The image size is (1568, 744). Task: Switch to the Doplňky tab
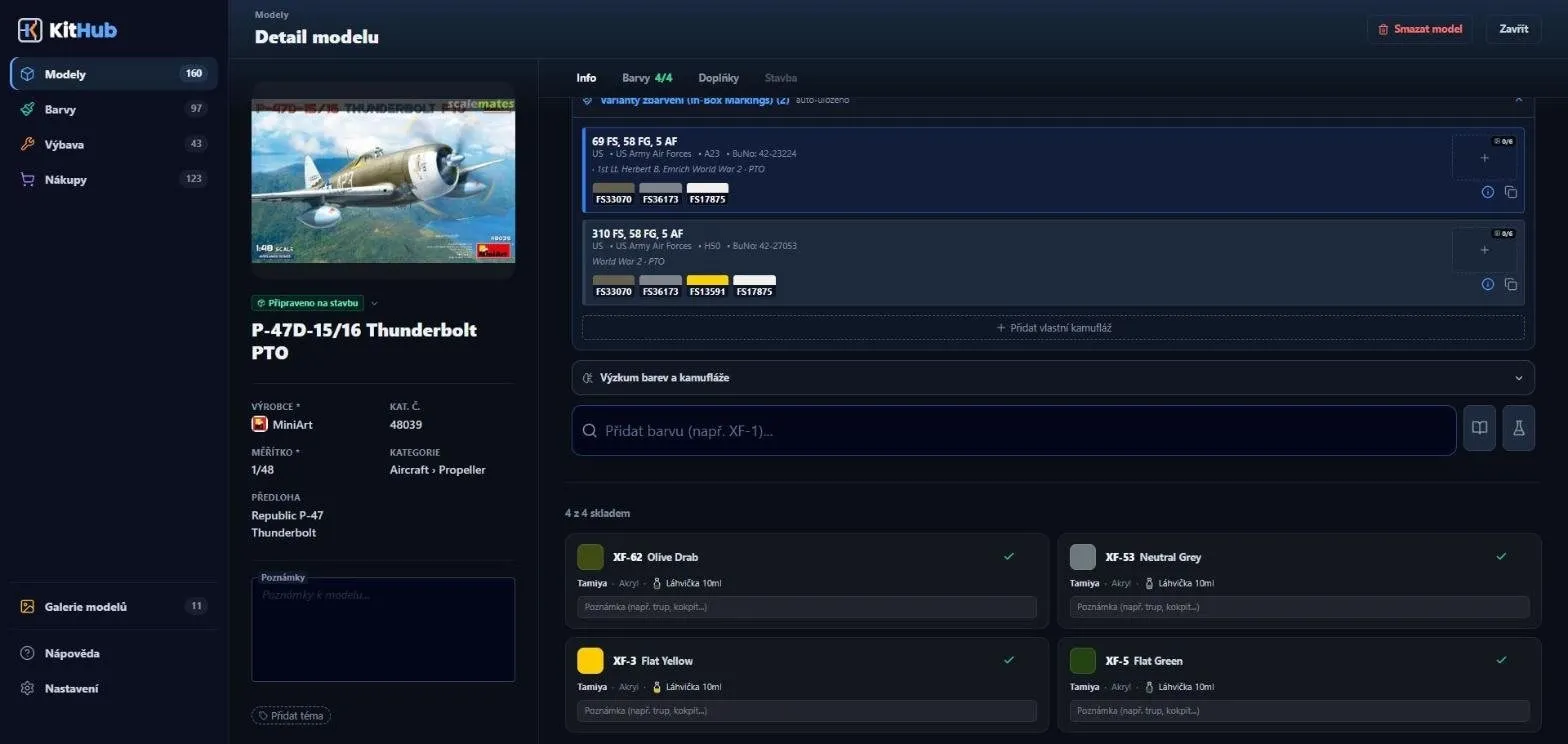(719, 78)
